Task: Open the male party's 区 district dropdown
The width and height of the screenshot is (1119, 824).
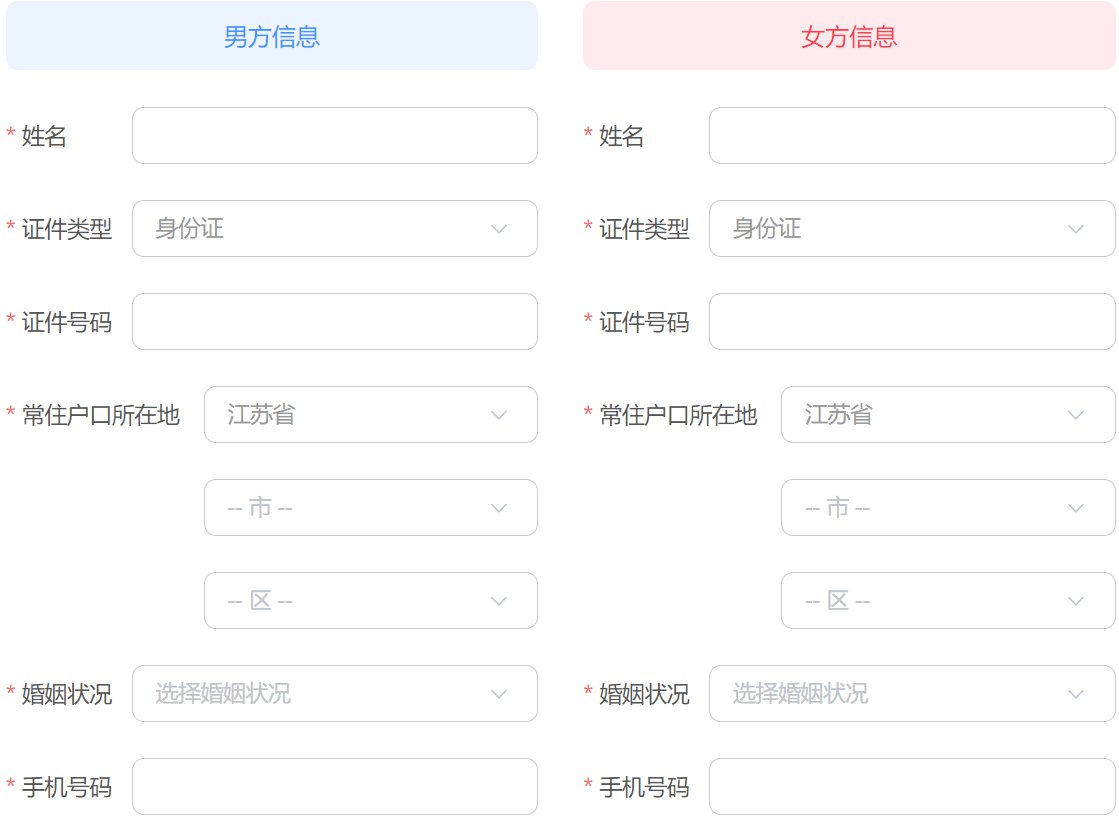Action: pos(370,601)
